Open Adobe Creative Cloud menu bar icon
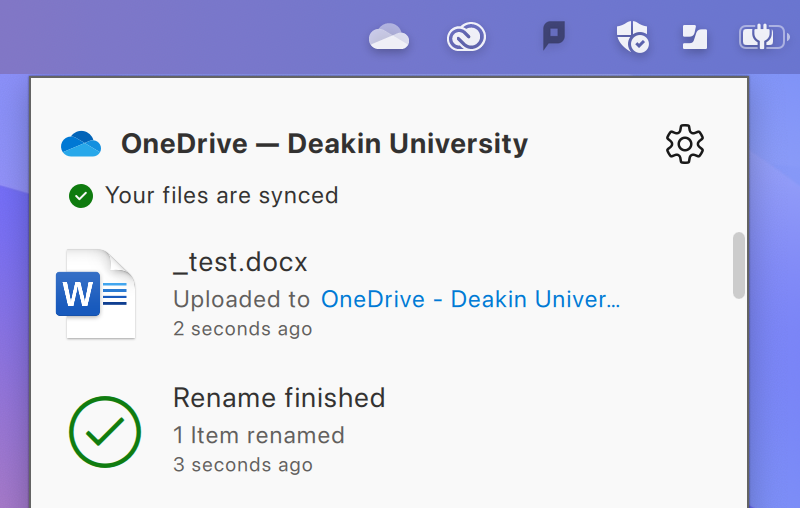800x508 pixels. (x=466, y=38)
